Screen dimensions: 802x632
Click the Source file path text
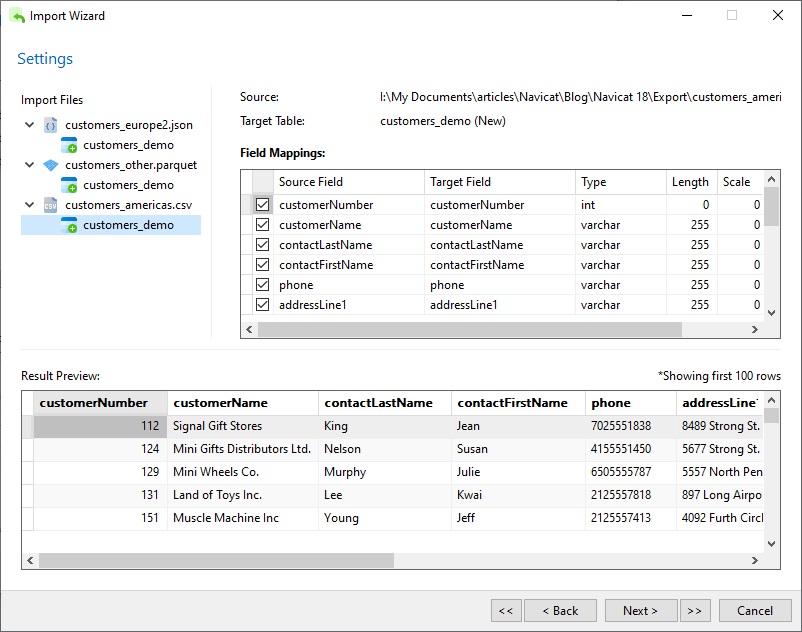click(x=581, y=97)
